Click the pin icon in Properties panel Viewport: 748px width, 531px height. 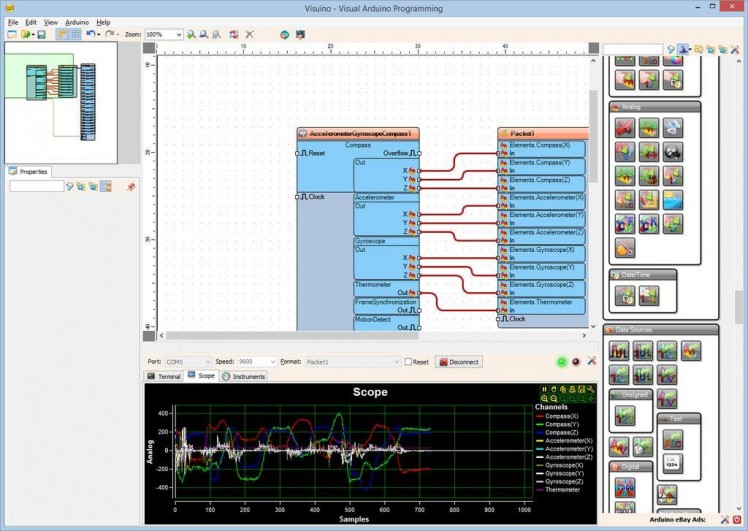pyautogui.click(x=130, y=186)
